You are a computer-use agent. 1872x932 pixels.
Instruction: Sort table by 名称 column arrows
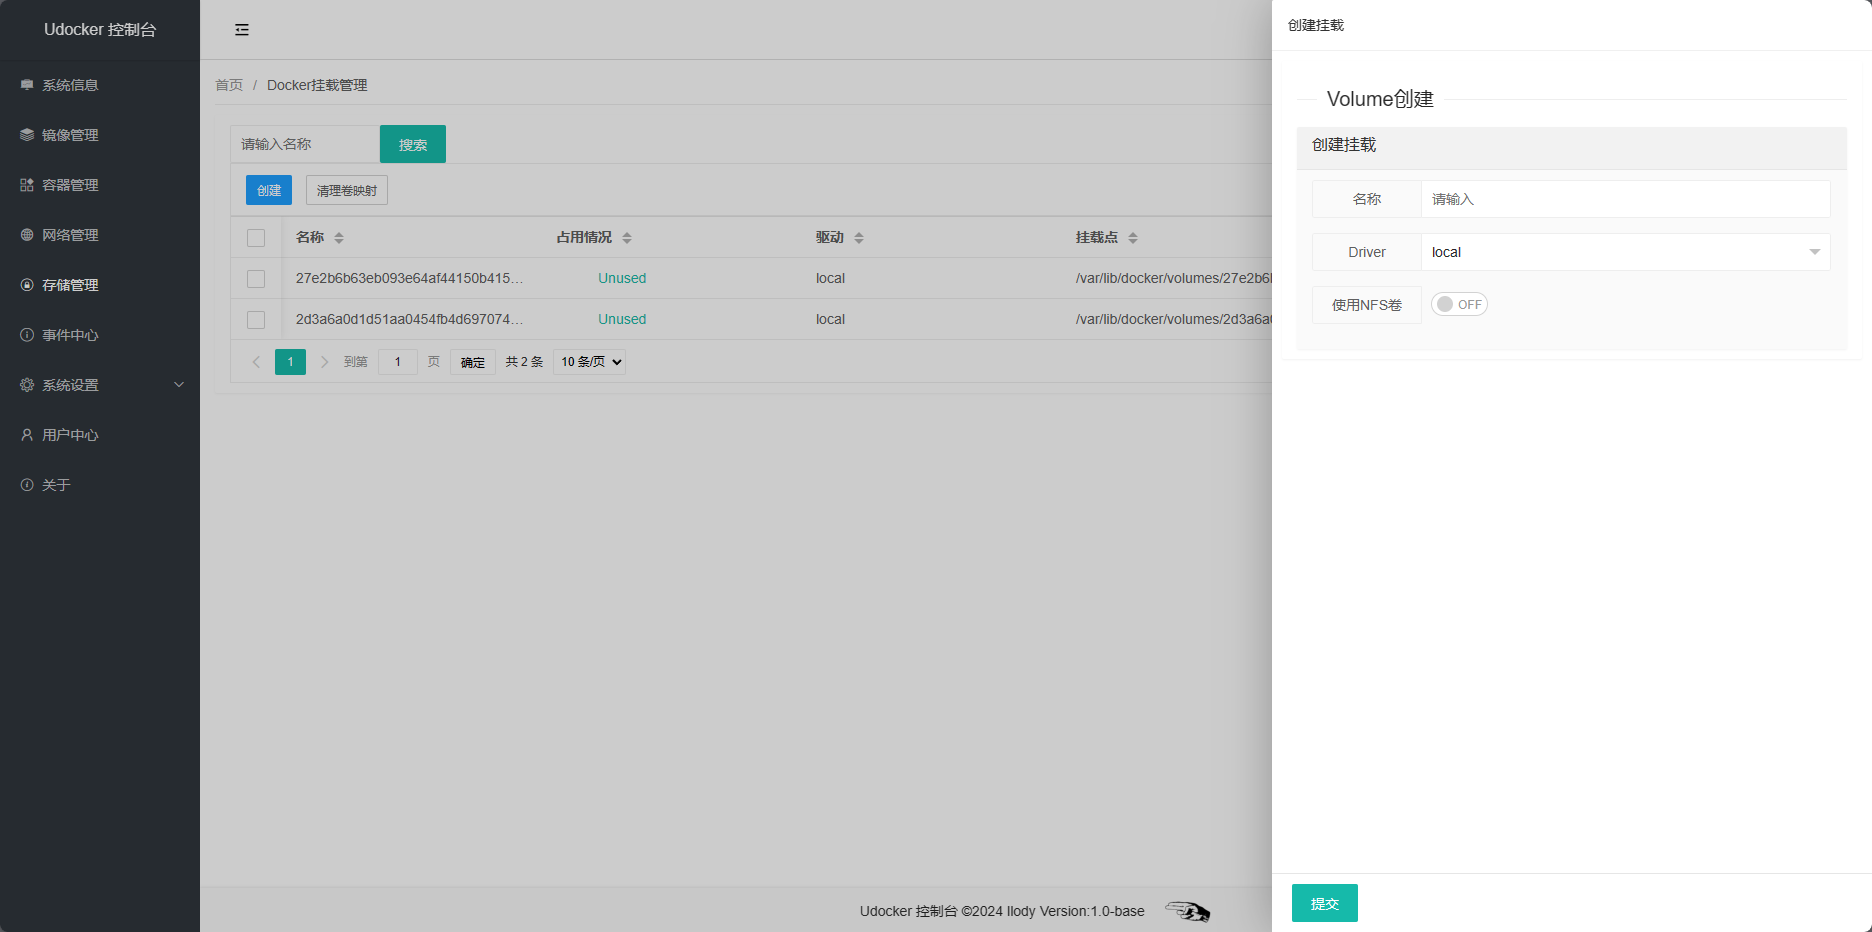339,238
